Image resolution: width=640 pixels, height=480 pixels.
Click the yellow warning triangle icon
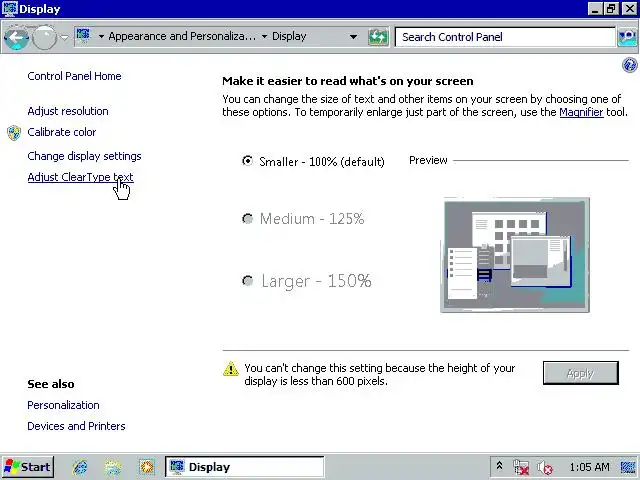click(x=231, y=369)
